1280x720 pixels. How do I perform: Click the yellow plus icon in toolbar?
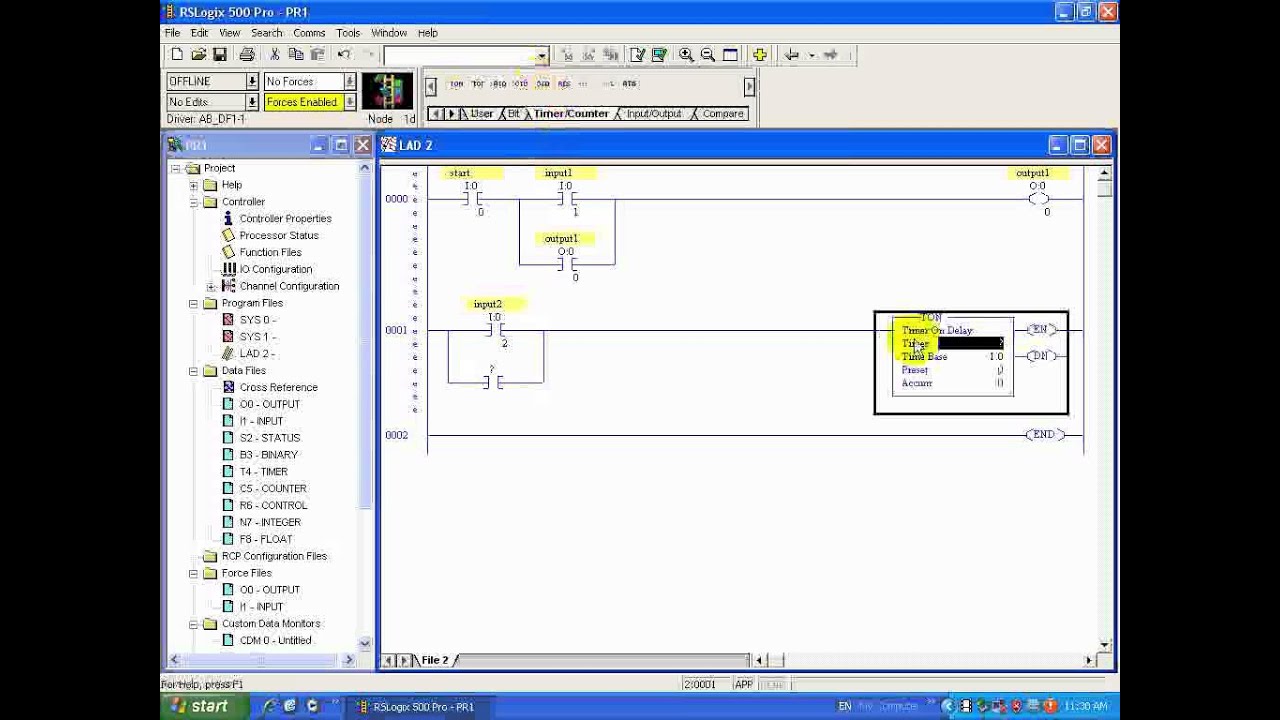point(760,55)
